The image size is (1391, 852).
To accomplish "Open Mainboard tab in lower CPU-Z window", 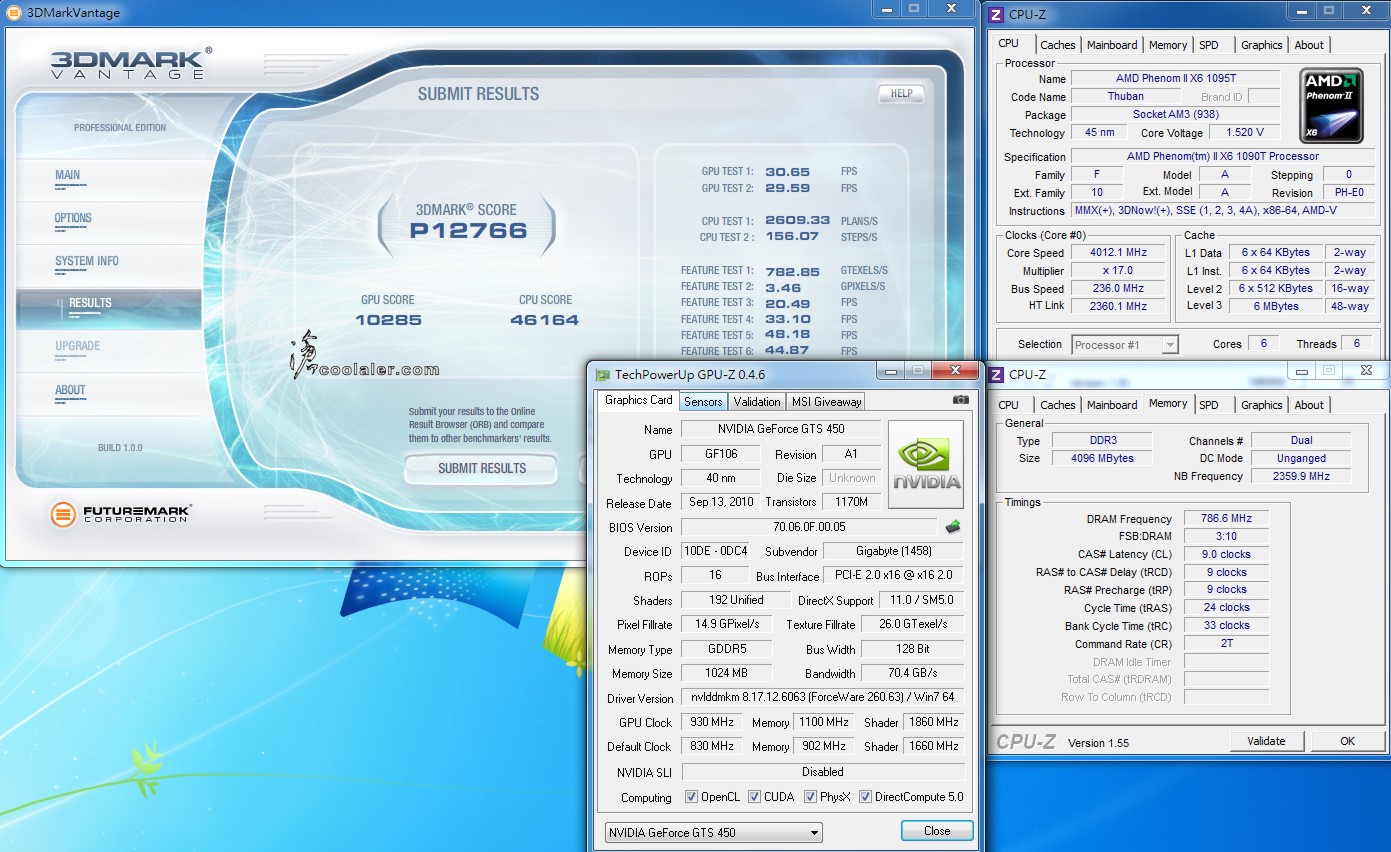I will [x=1112, y=405].
